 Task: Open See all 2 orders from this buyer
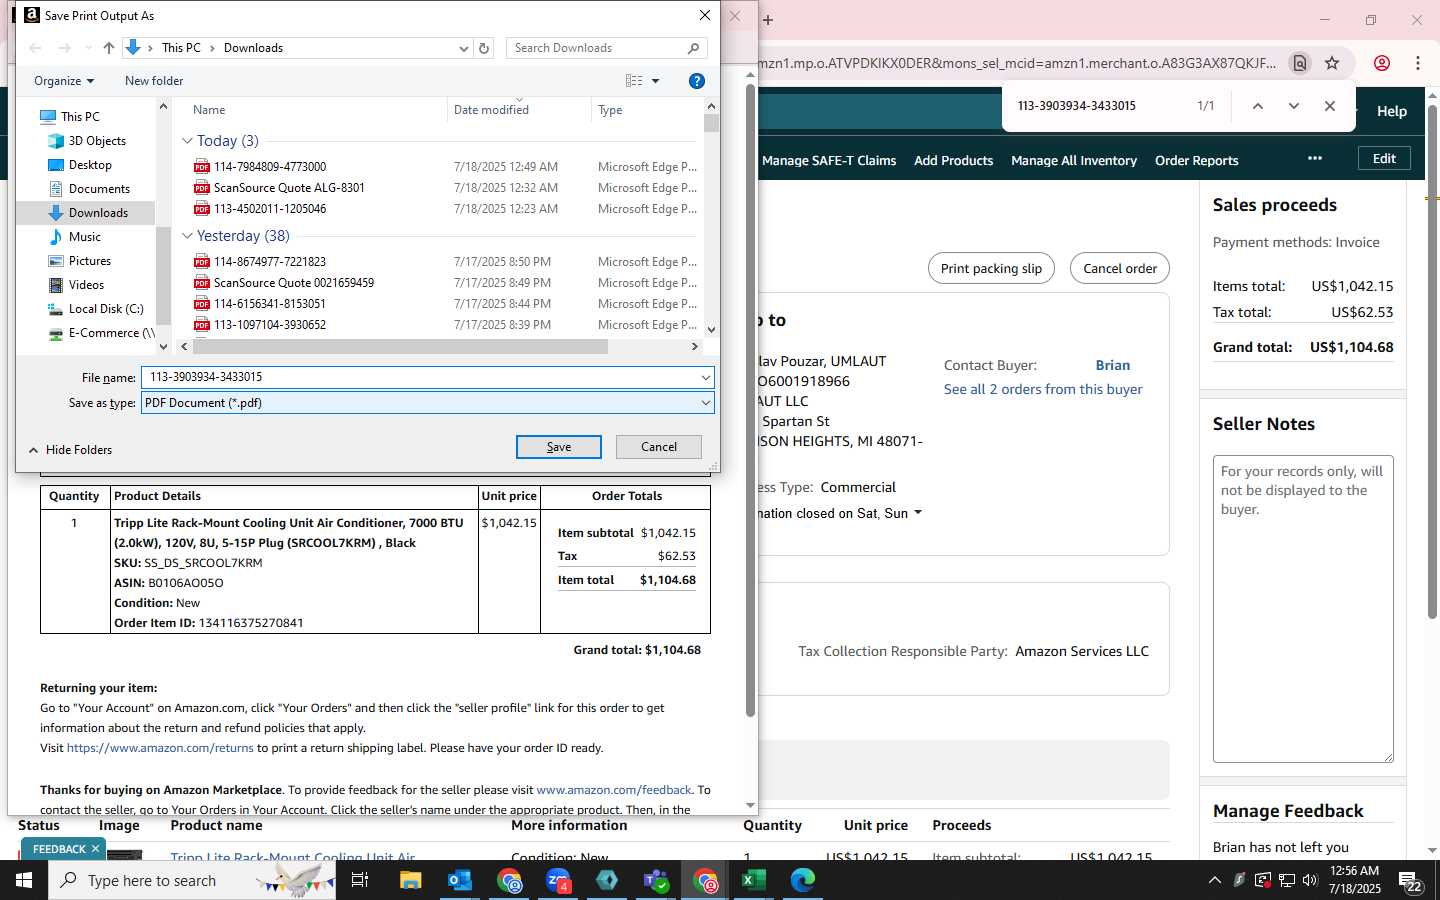click(1043, 389)
